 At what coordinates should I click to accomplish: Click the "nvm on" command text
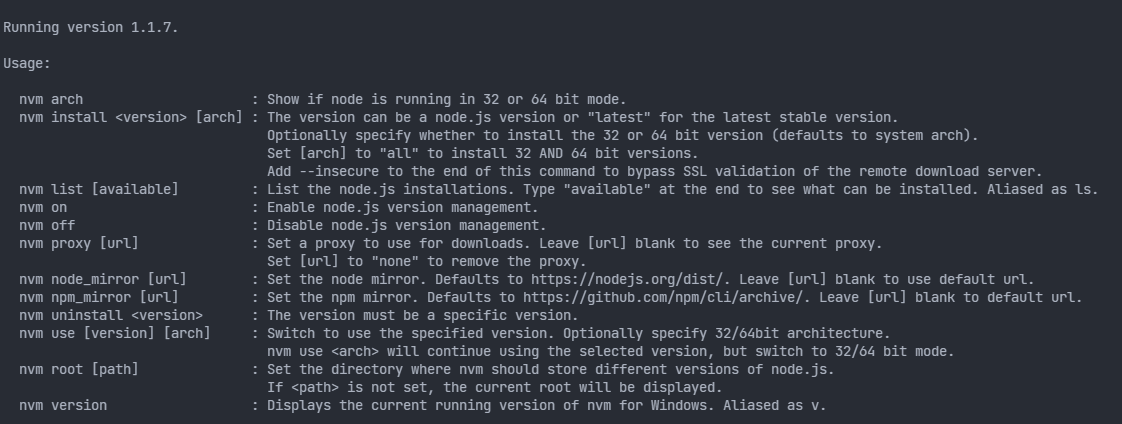(x=43, y=207)
